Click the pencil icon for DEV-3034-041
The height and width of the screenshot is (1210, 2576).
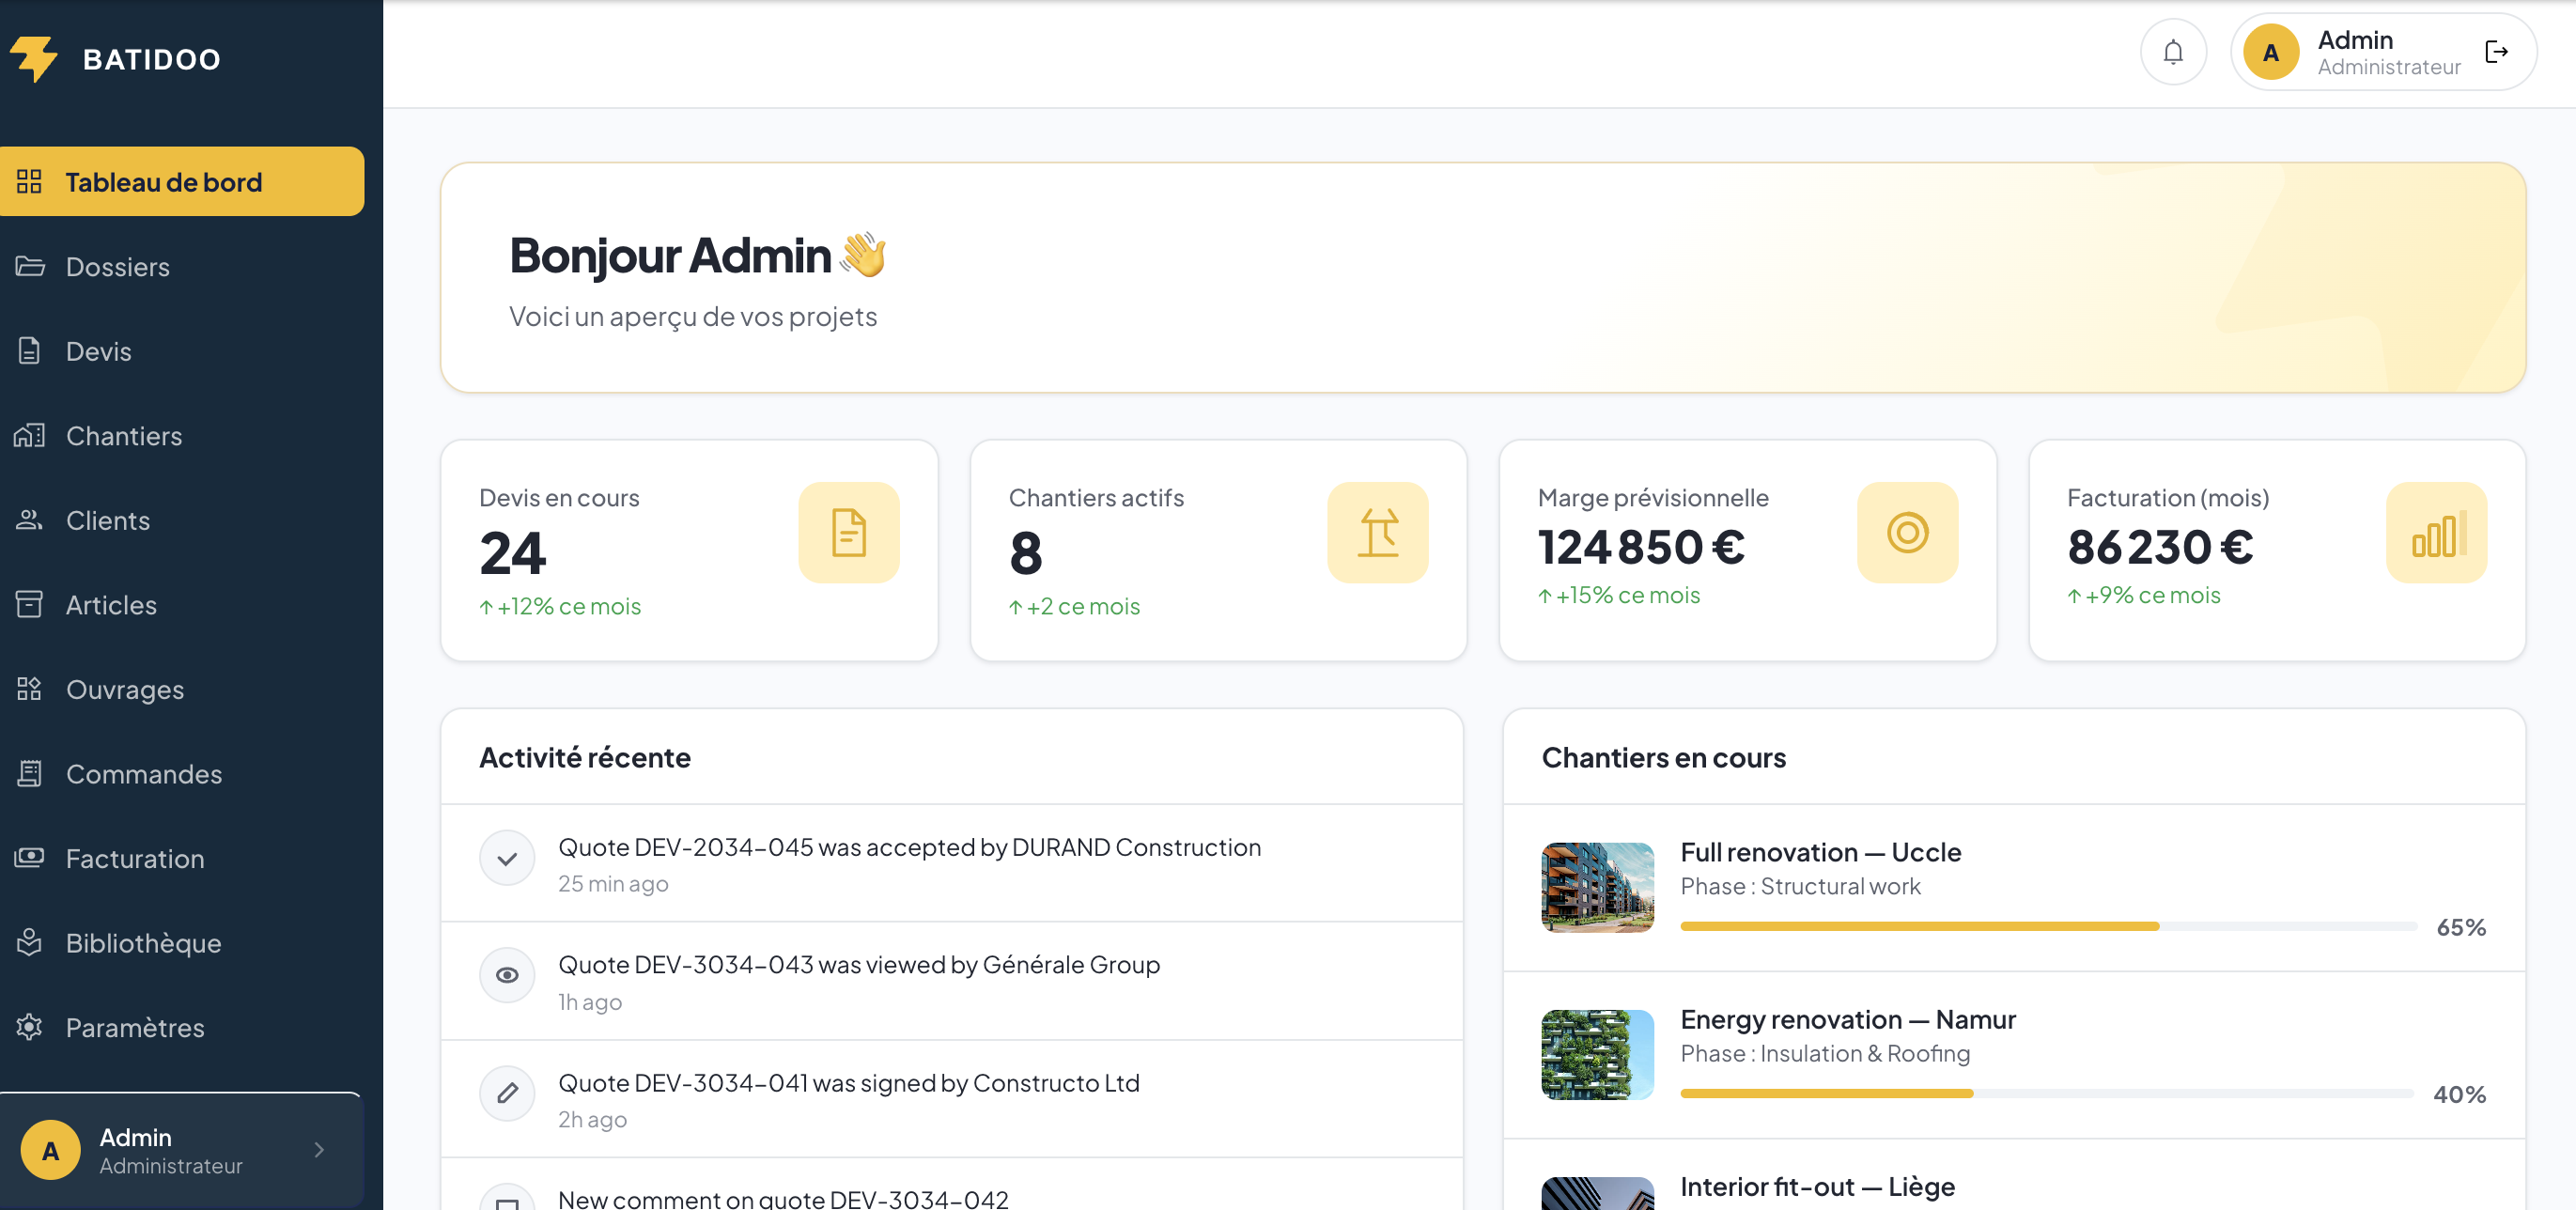(x=508, y=1093)
